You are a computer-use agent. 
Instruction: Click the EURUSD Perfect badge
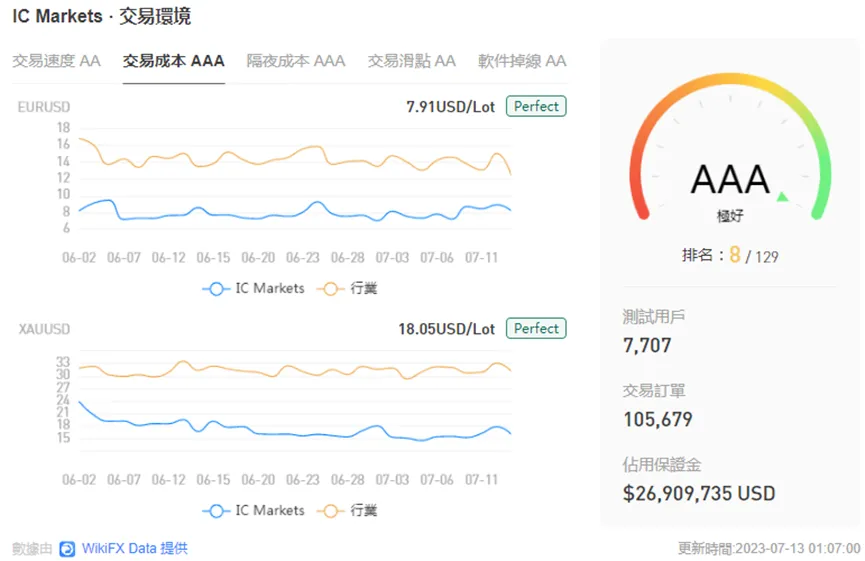(536, 106)
